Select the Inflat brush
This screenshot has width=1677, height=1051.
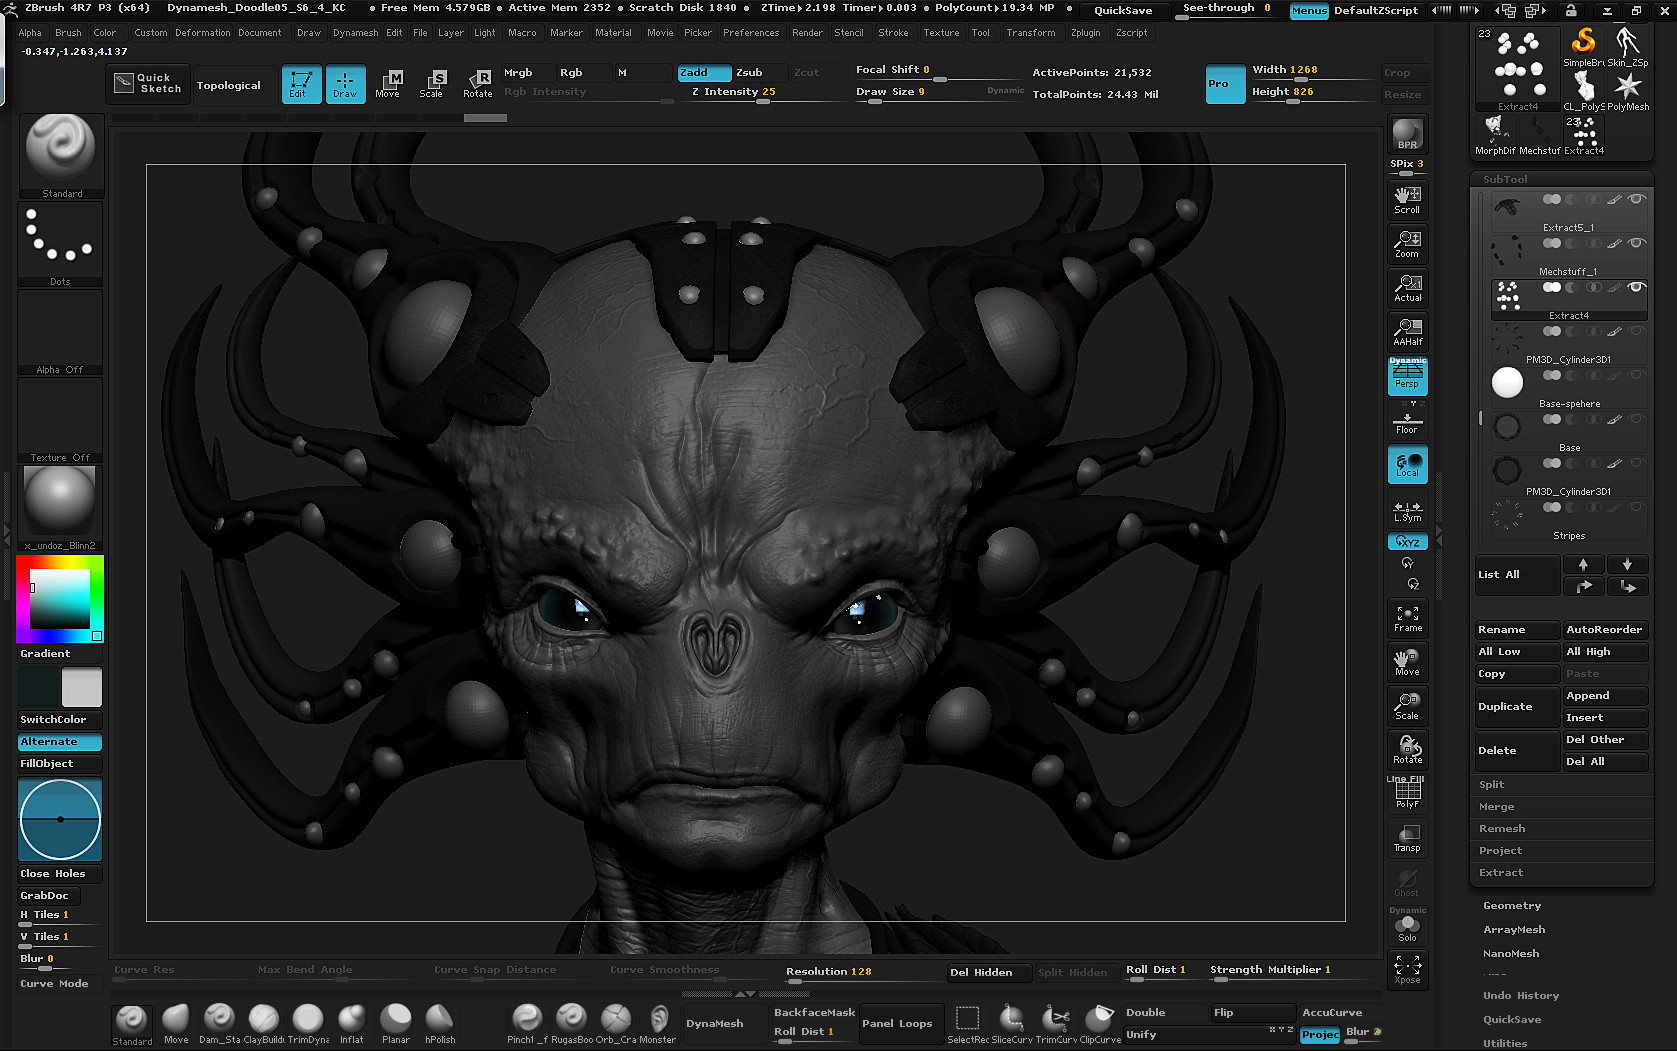352,1024
